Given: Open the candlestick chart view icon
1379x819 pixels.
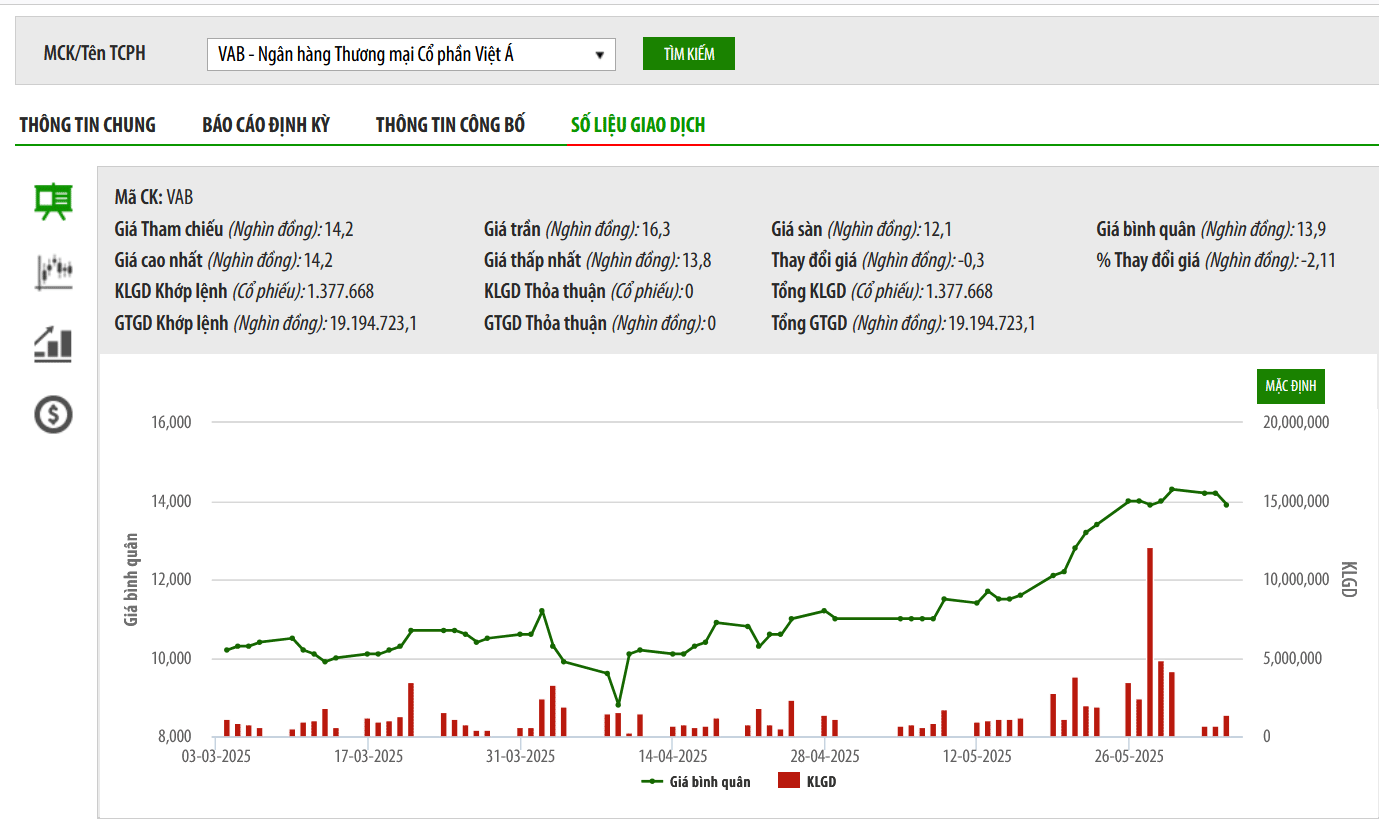Looking at the screenshot, I should tap(54, 271).
